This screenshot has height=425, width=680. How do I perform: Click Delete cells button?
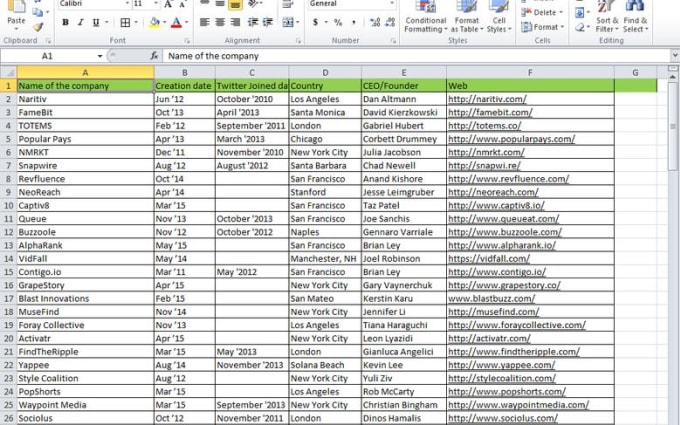542,12
